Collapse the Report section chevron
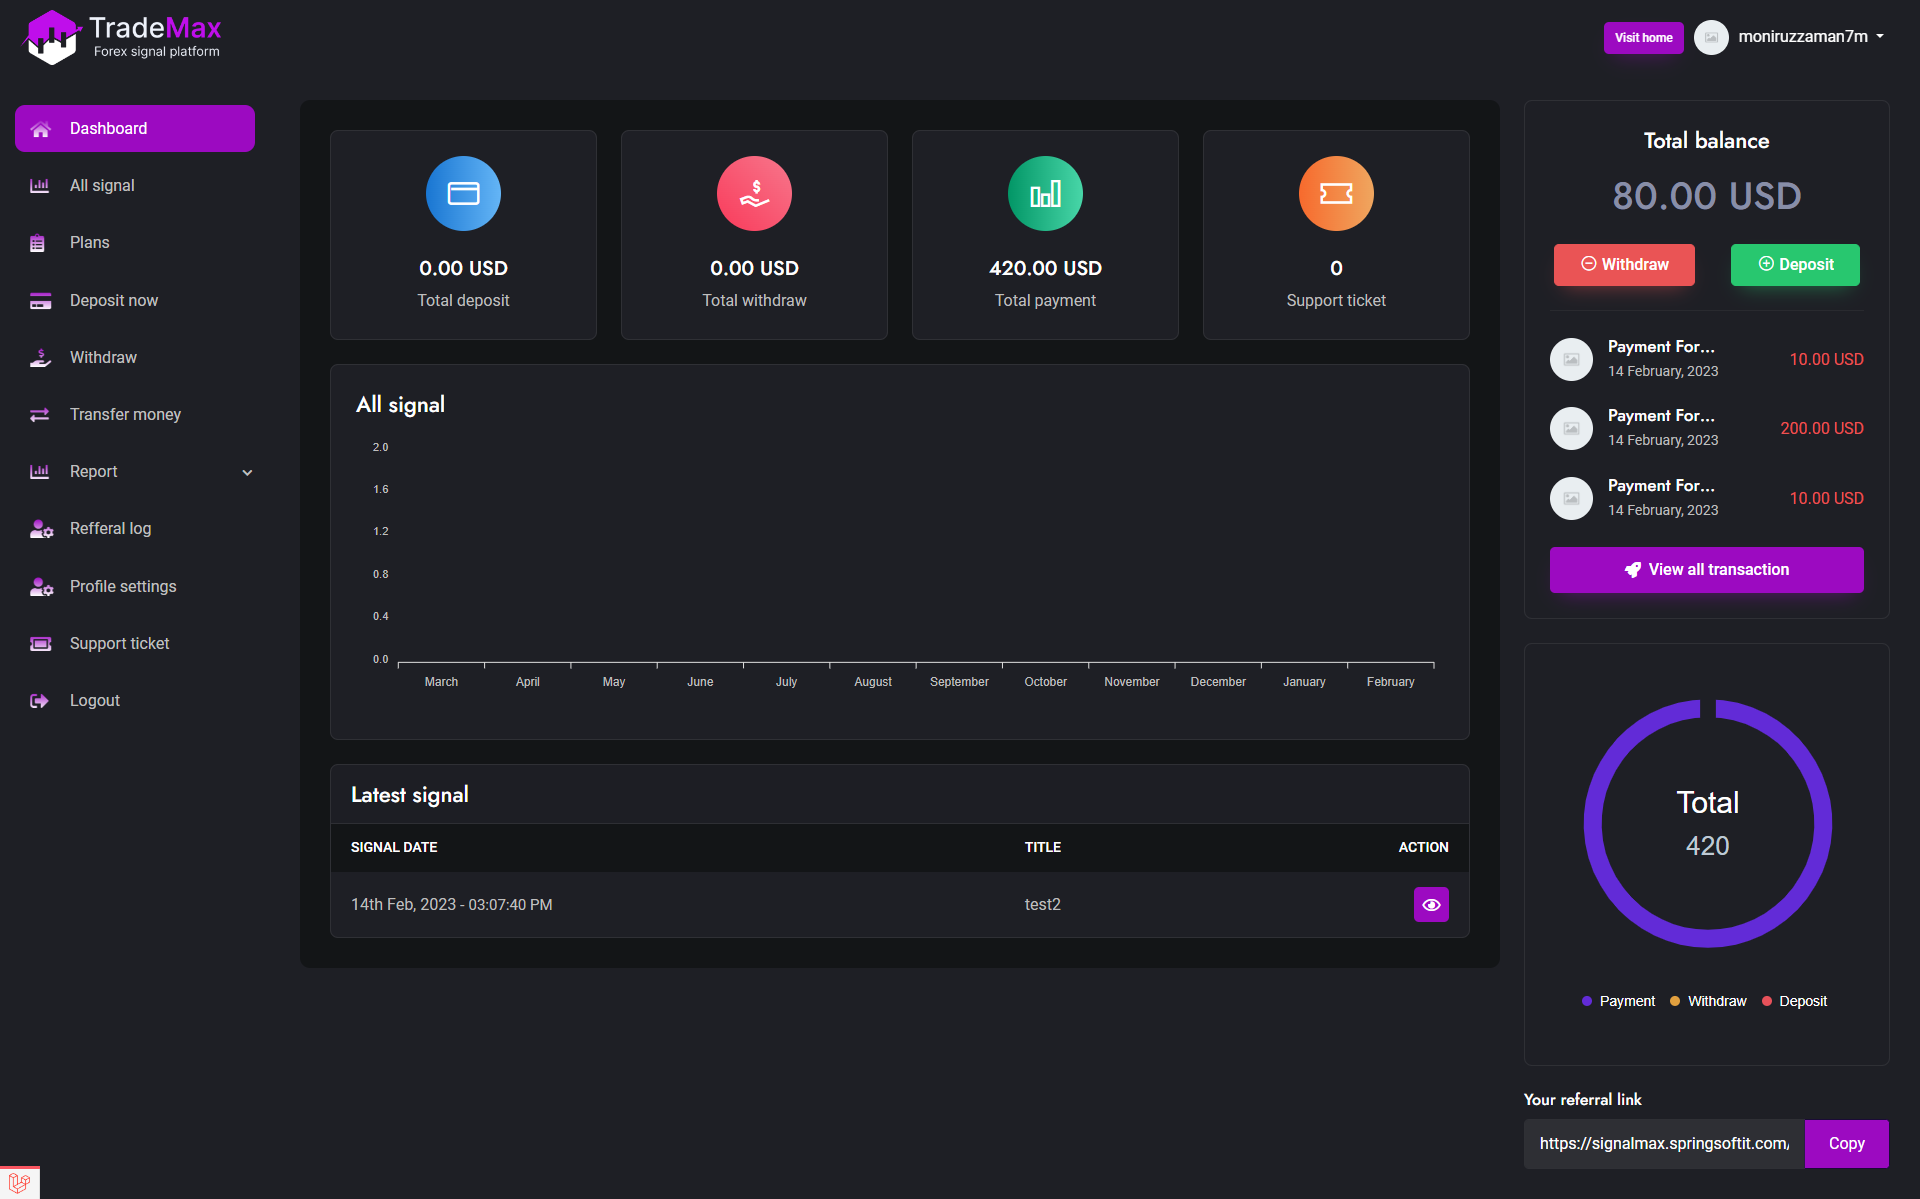Viewport: 1920px width, 1199px height. (246, 471)
